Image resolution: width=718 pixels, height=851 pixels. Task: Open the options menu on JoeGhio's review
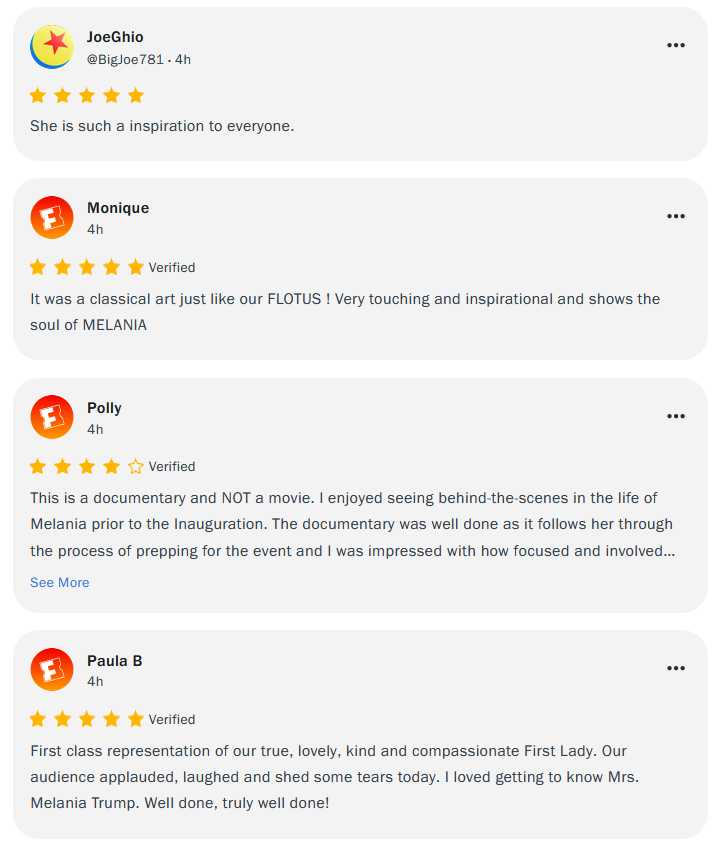676,45
